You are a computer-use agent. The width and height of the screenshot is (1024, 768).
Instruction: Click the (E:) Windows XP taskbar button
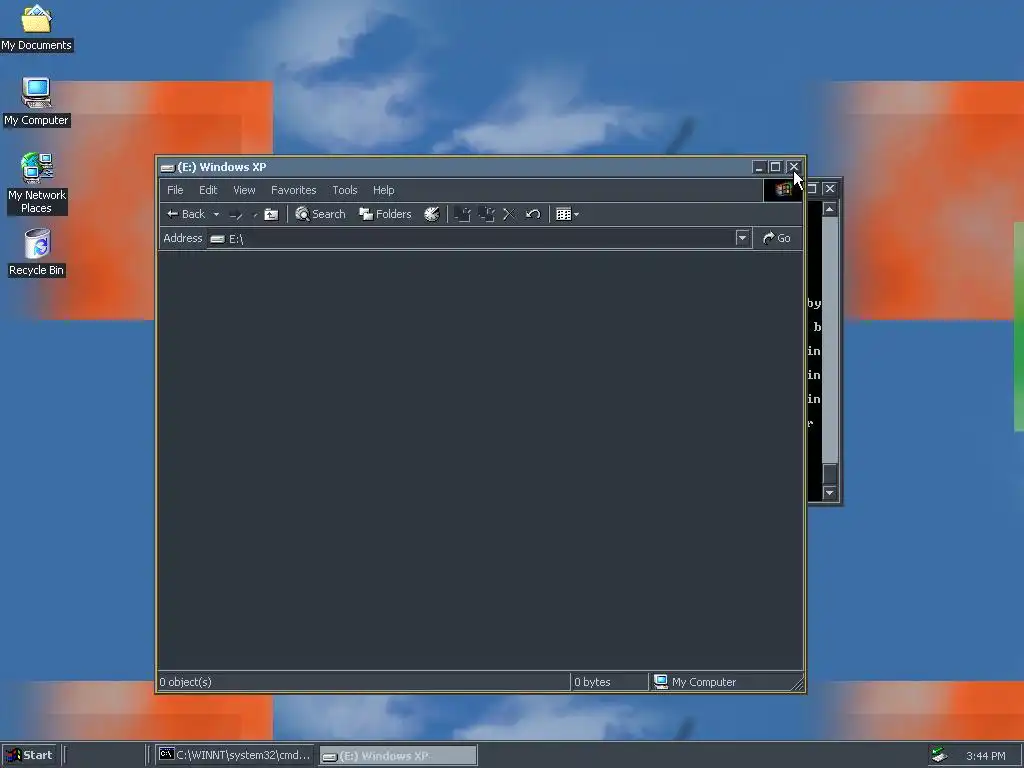coord(398,756)
